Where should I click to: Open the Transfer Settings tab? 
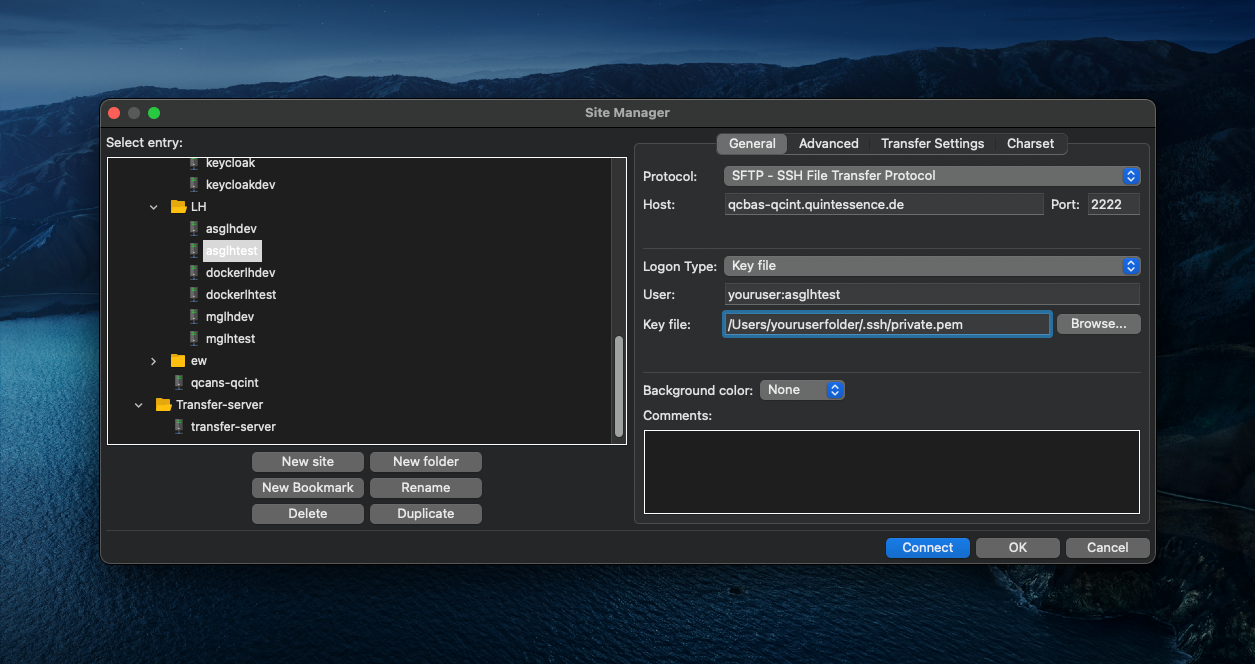(x=932, y=144)
